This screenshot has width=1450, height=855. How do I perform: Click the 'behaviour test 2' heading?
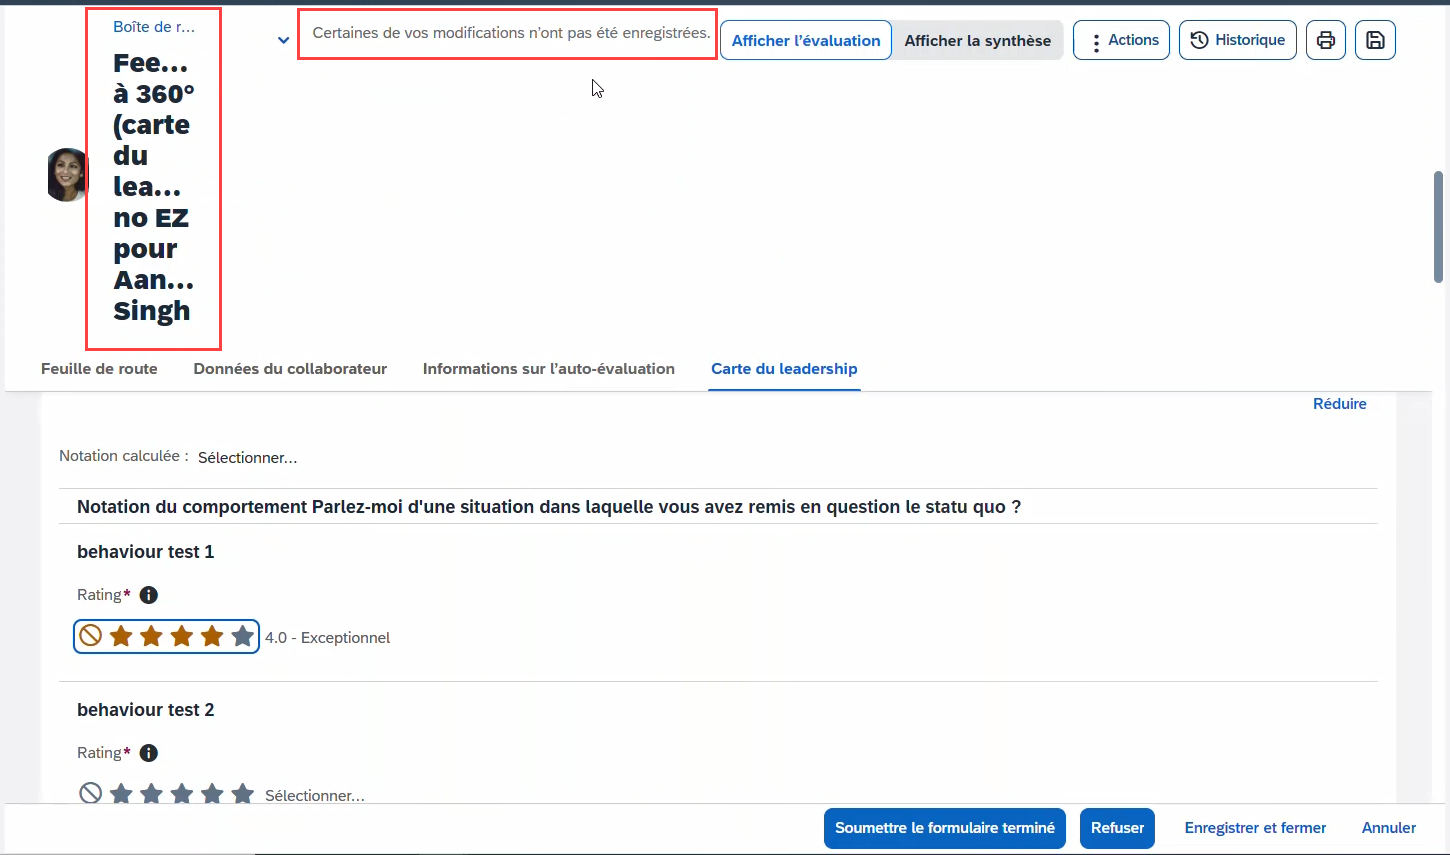[x=146, y=710]
